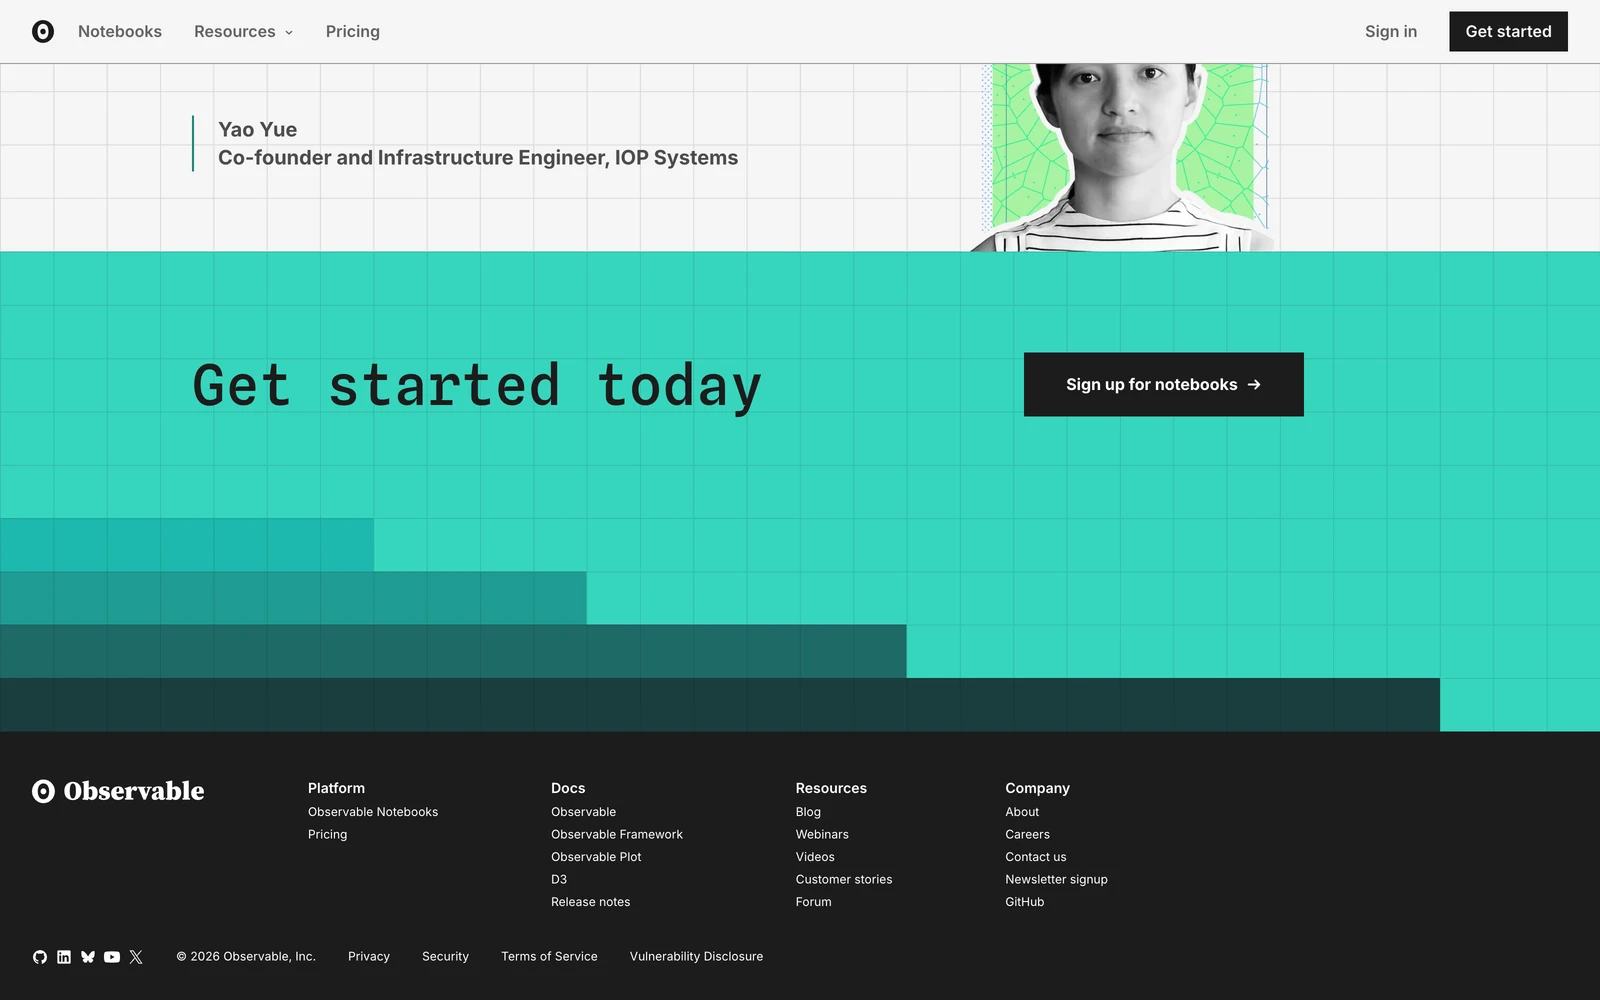The height and width of the screenshot is (1000, 1600).
Task: Open GitHub social icon in footer
Action: 40,957
